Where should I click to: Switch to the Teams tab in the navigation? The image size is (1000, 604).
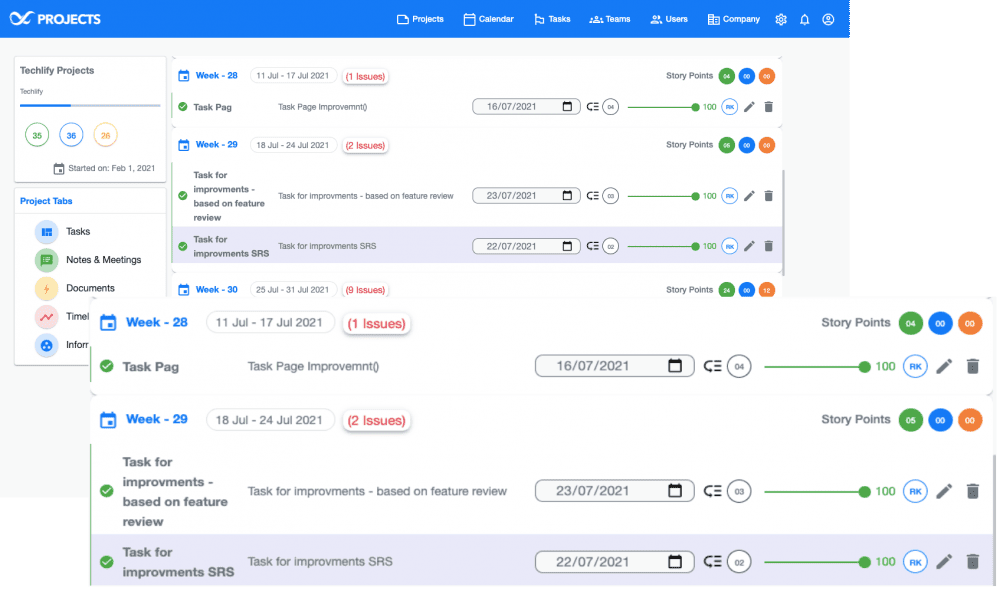point(609,18)
